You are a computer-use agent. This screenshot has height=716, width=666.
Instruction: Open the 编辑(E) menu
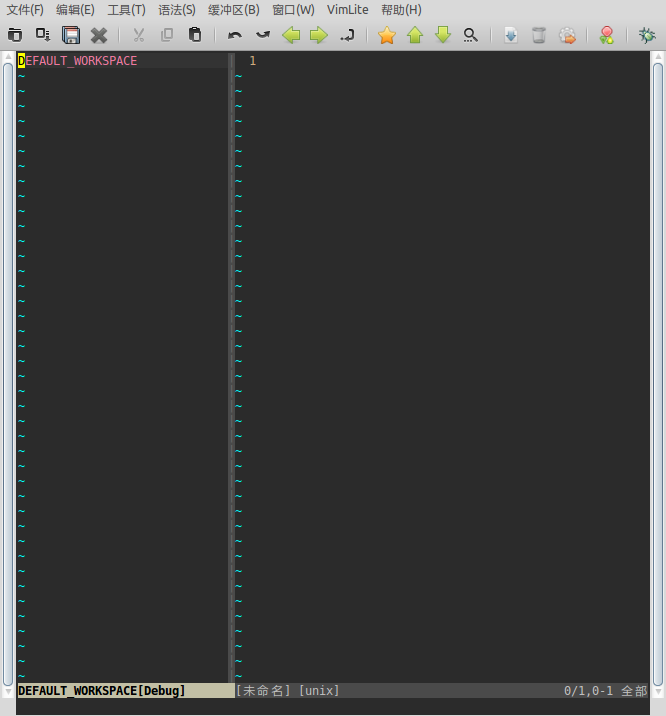coord(75,10)
